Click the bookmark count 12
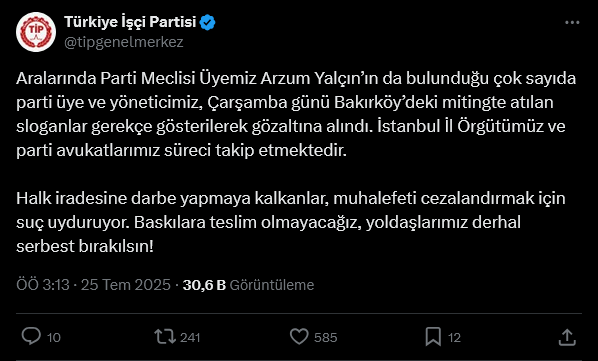This screenshot has width=598, height=361. (454, 338)
